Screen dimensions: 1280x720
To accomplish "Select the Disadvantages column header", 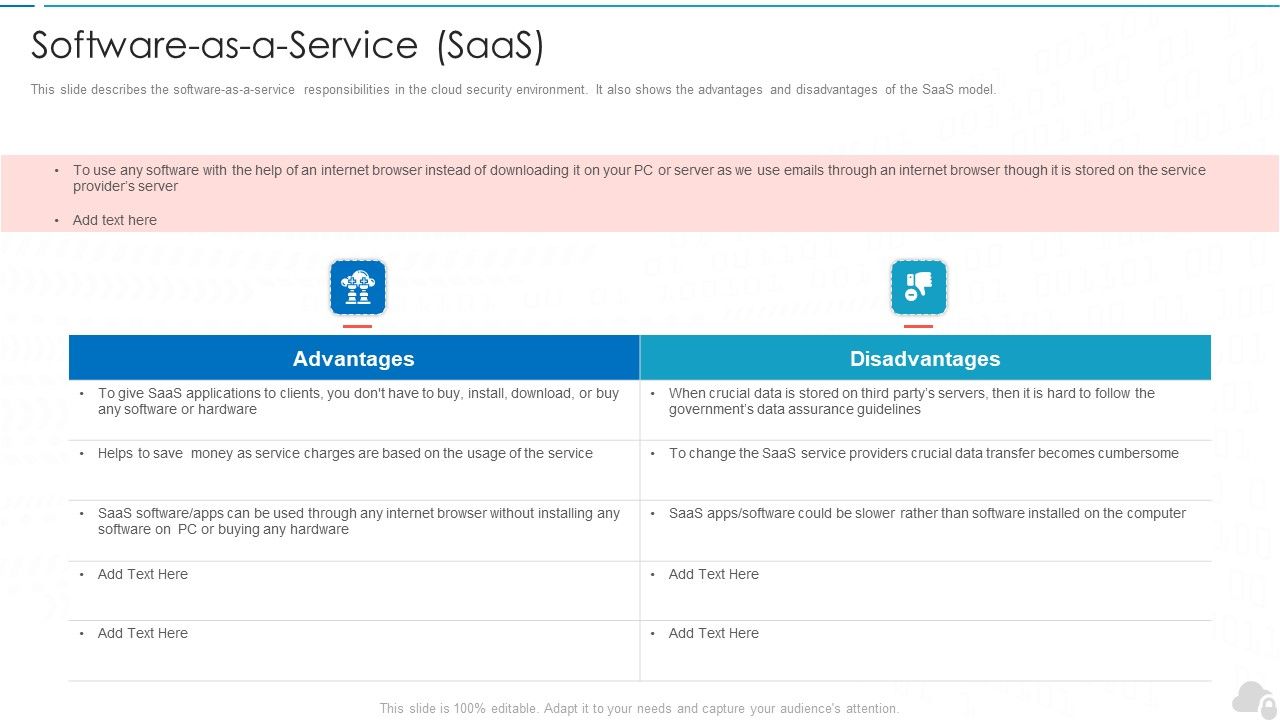I will coord(925,358).
